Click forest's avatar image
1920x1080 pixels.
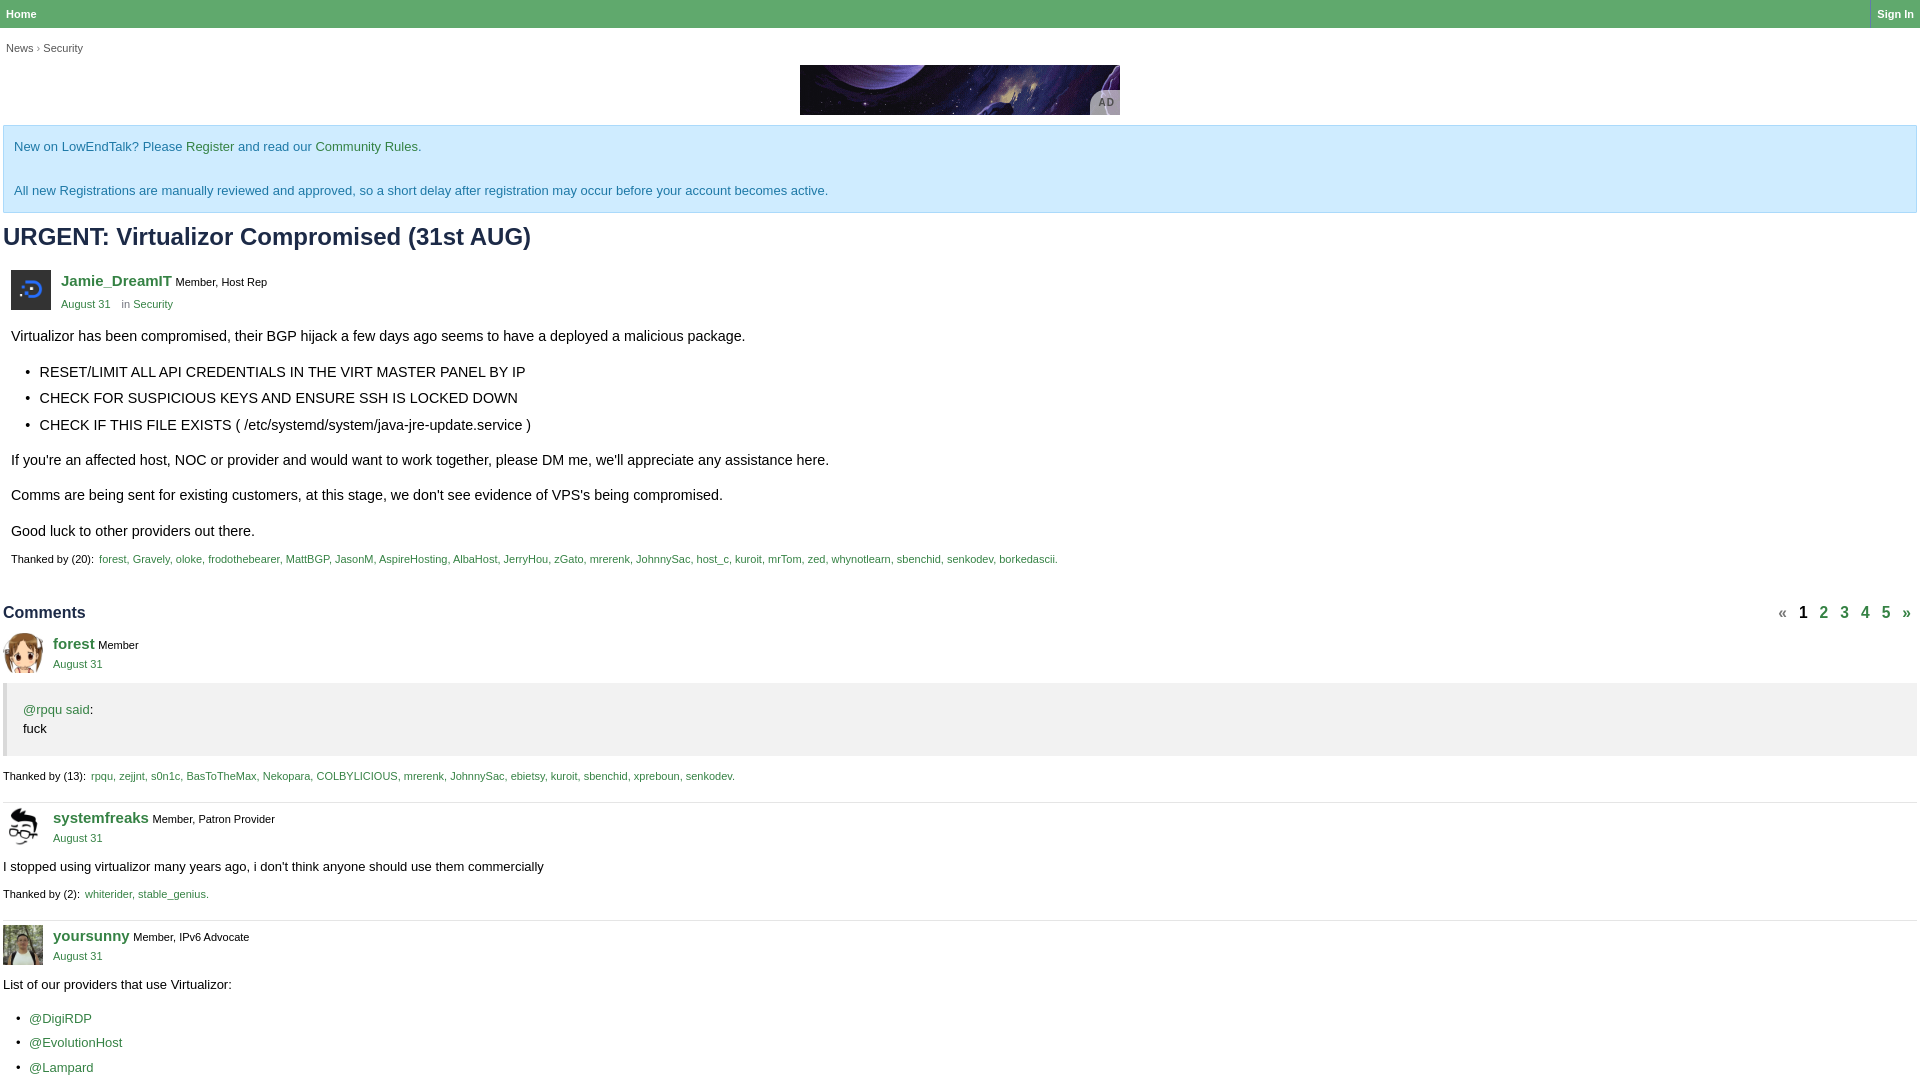pos(23,653)
